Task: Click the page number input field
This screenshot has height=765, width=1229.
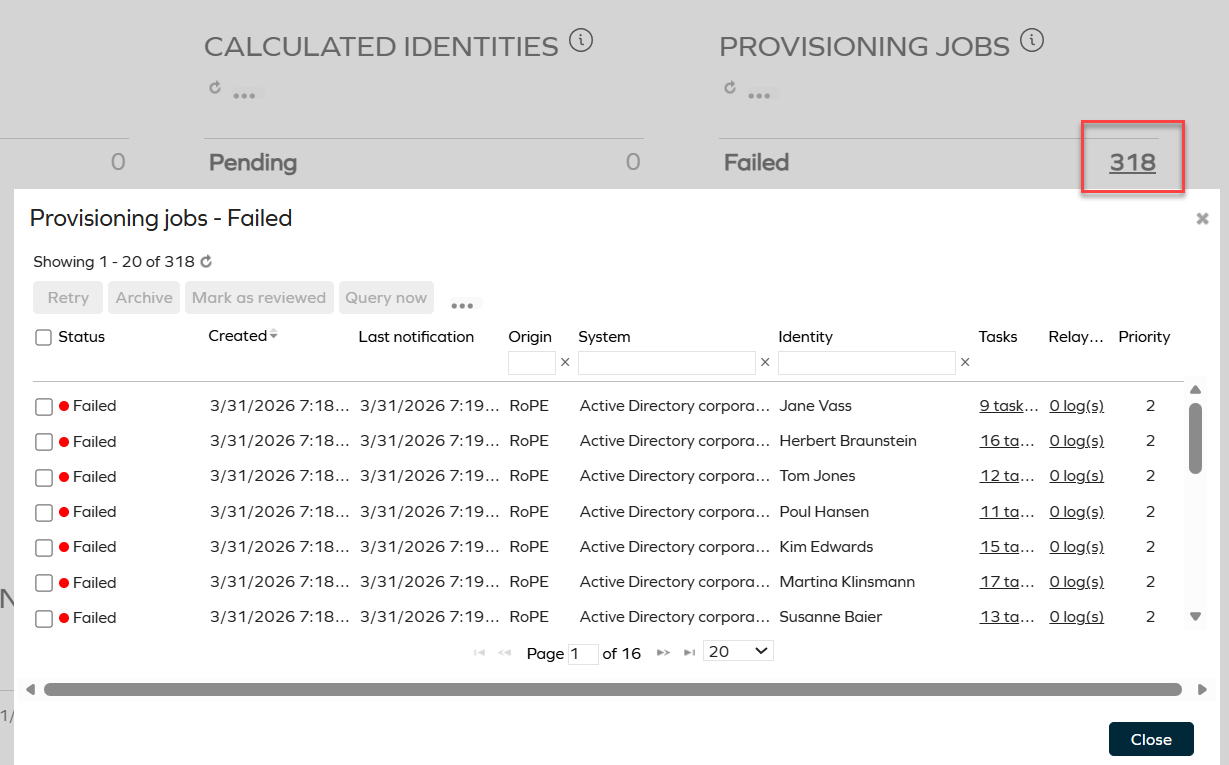Action: click(584, 652)
